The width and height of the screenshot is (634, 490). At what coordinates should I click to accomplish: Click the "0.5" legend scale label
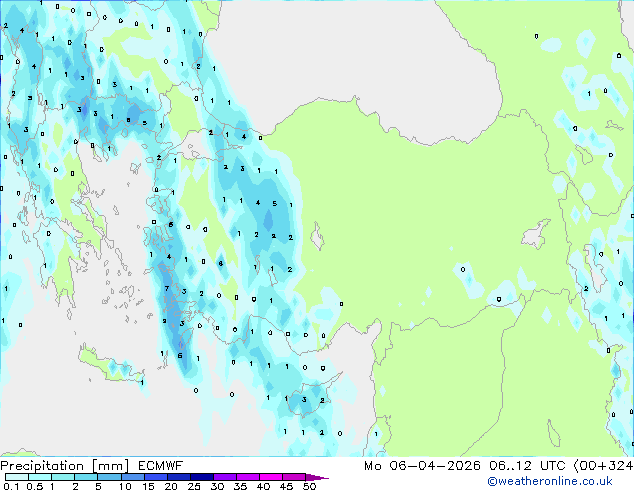pos(35,486)
